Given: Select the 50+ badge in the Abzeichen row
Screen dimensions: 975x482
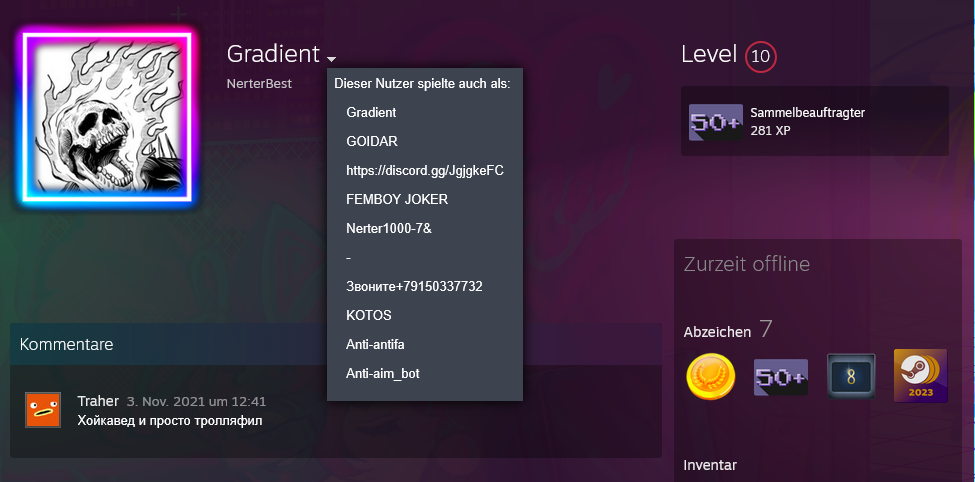Looking at the screenshot, I should [780, 377].
